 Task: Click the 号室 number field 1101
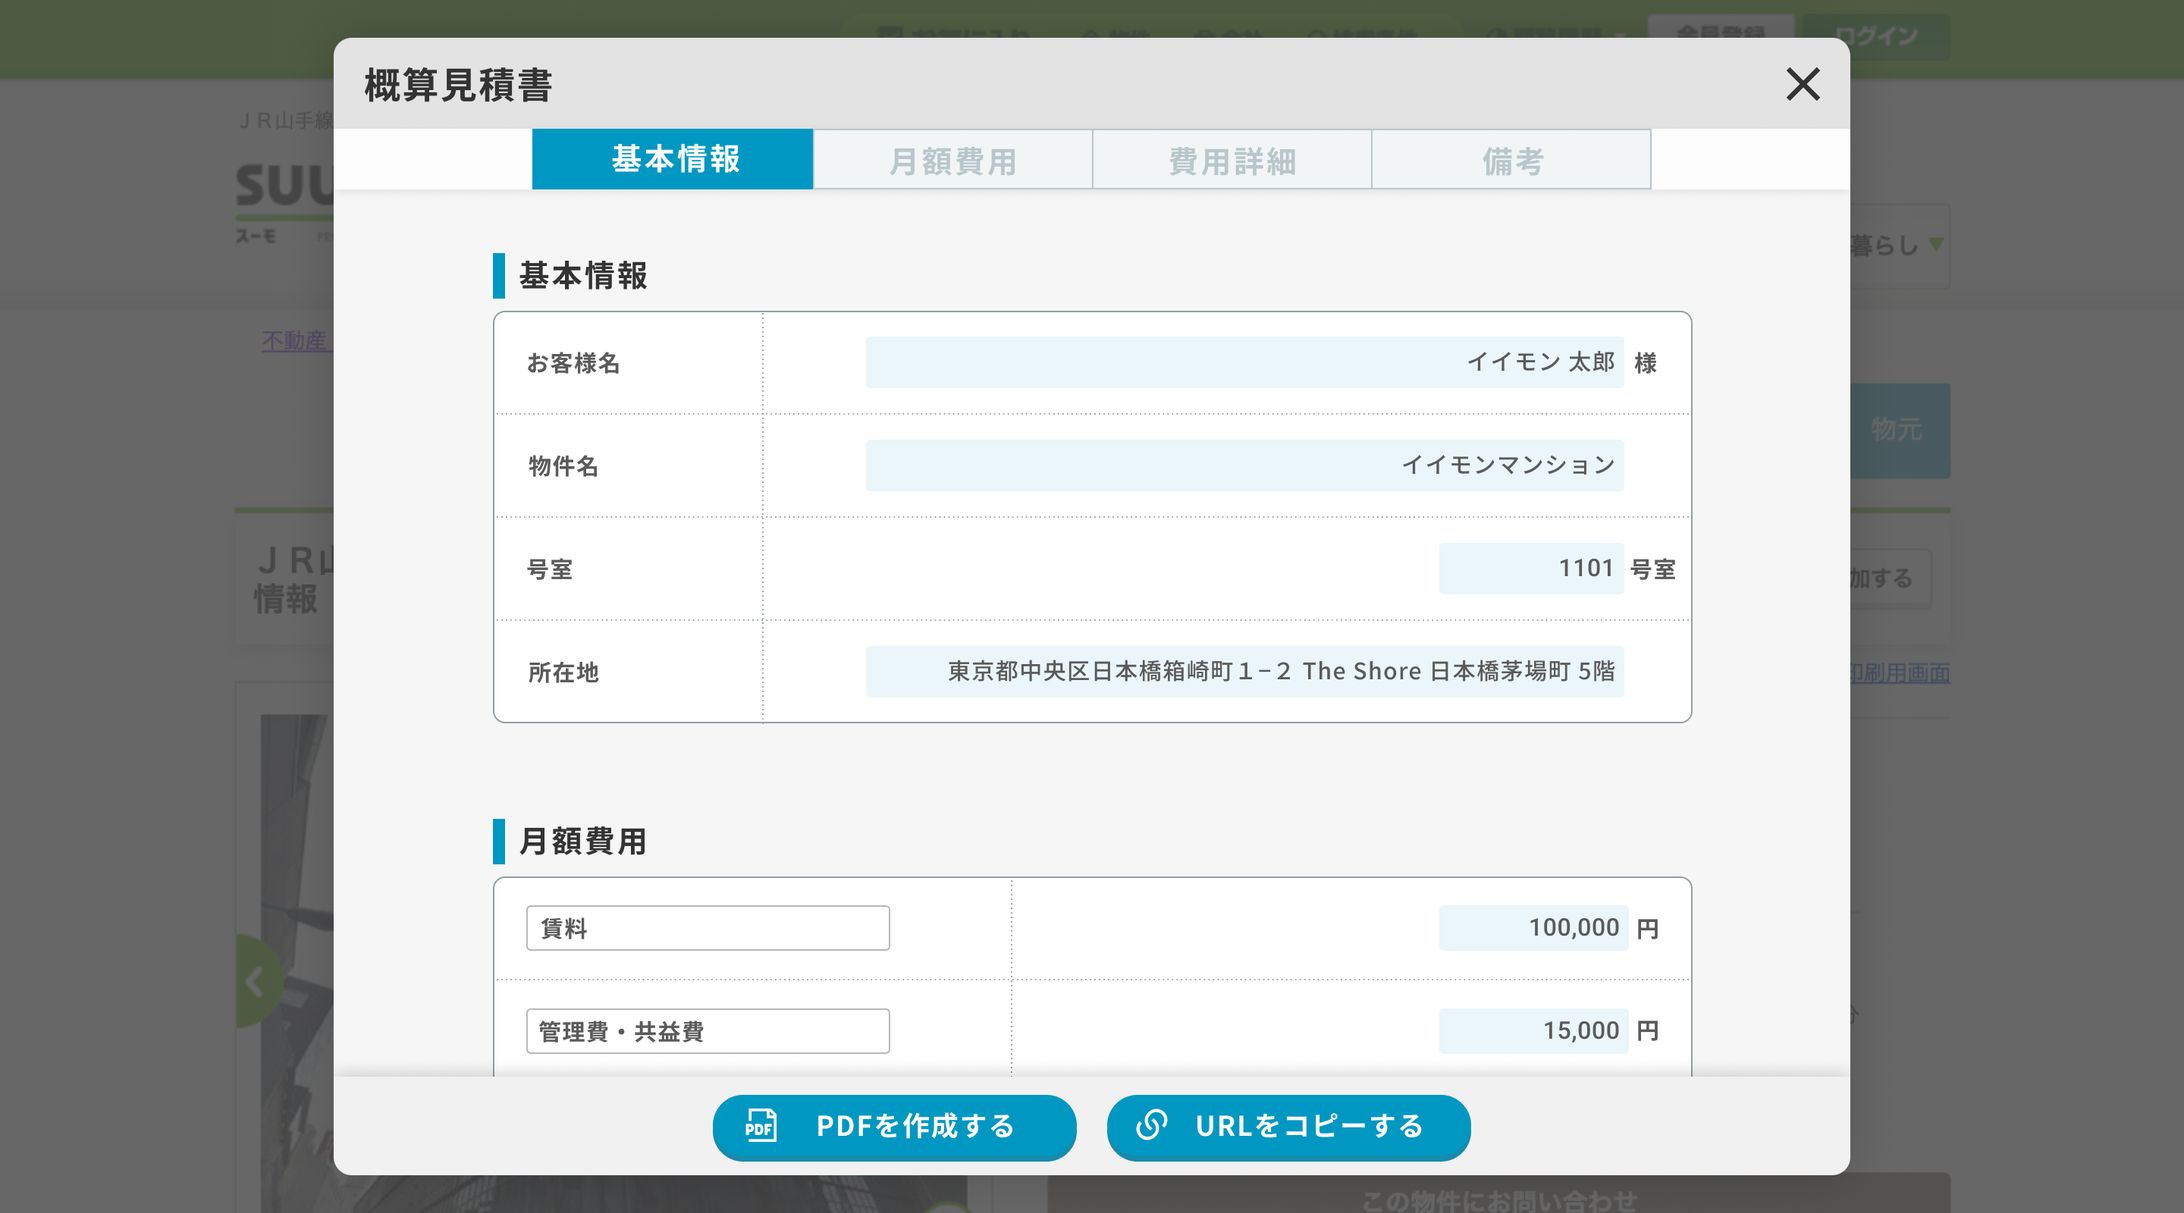point(1531,568)
